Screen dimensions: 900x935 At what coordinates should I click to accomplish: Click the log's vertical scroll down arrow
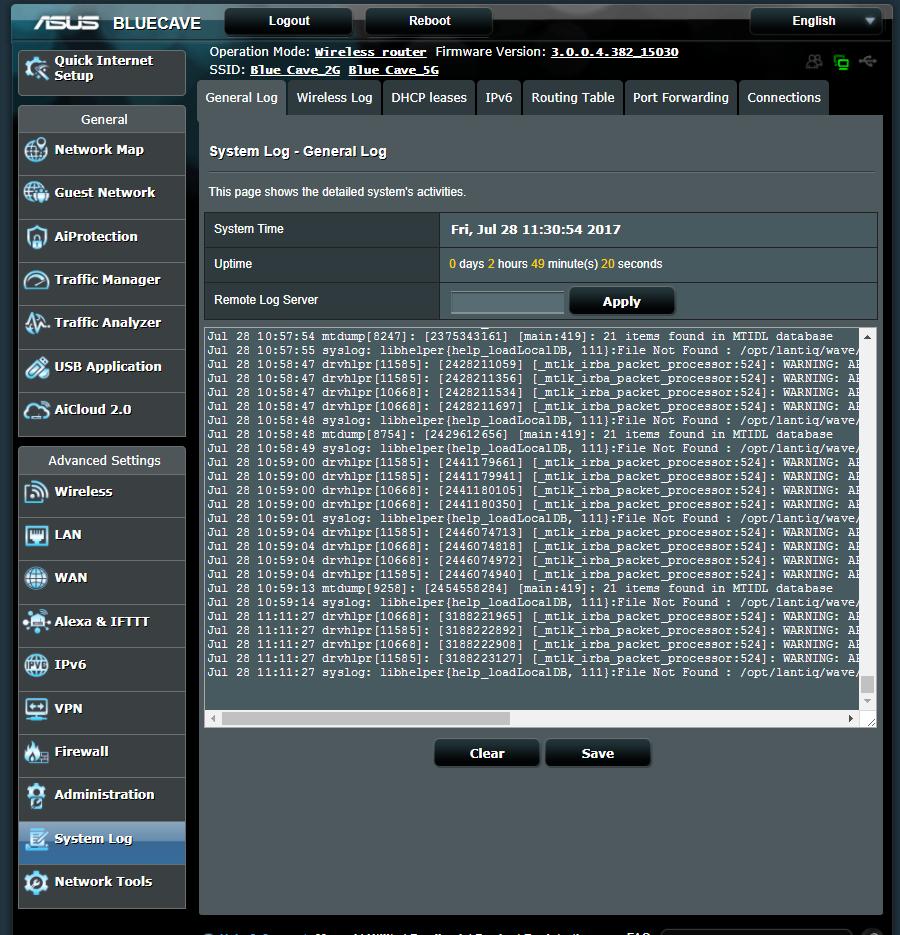tap(868, 701)
